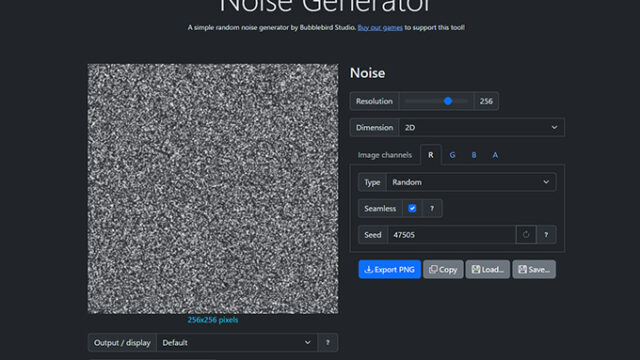Click the Seed input field showing 47505
Image resolution: width=640 pixels, height=360 pixels.
pos(451,235)
